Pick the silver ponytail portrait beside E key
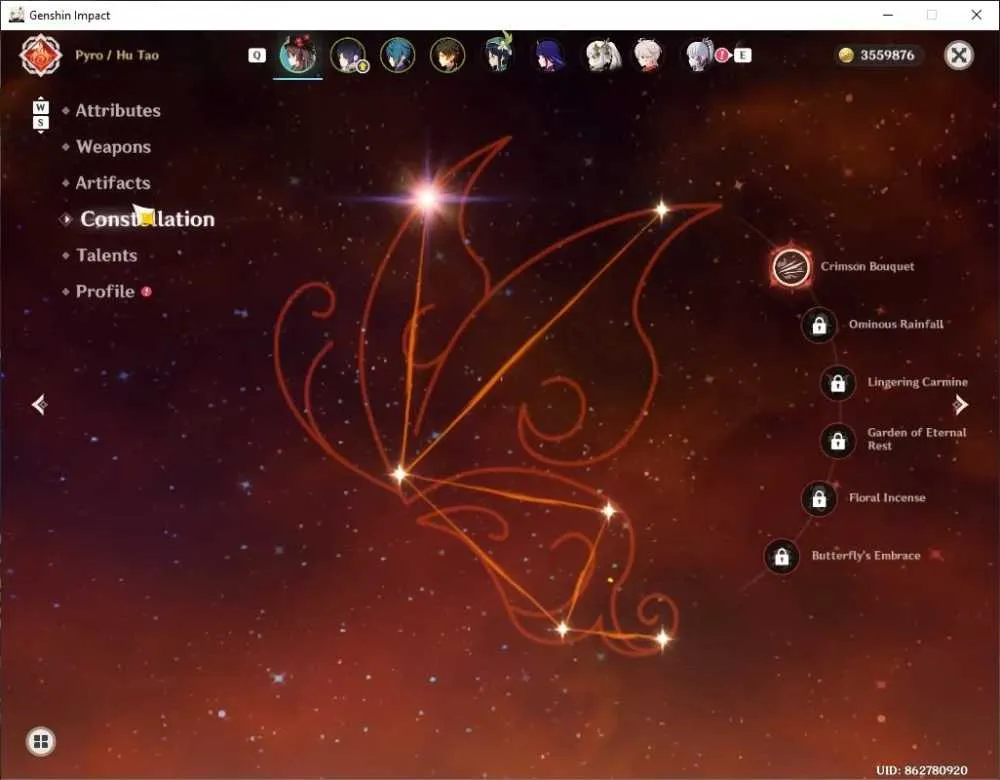Image resolution: width=1000 pixels, height=780 pixels. pos(700,55)
